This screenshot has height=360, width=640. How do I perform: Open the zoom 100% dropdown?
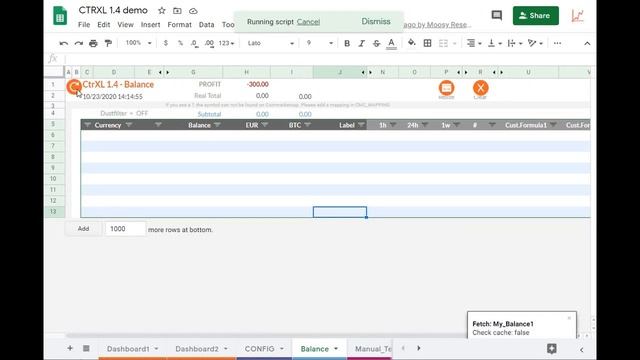[x=138, y=43]
